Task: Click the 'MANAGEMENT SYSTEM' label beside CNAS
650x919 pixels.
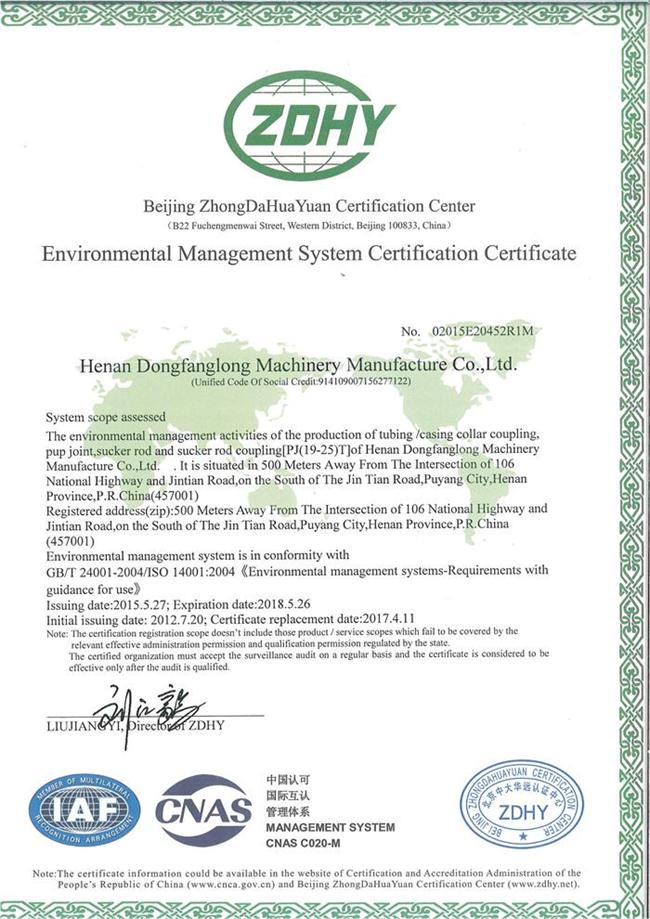Action: pos(330,828)
